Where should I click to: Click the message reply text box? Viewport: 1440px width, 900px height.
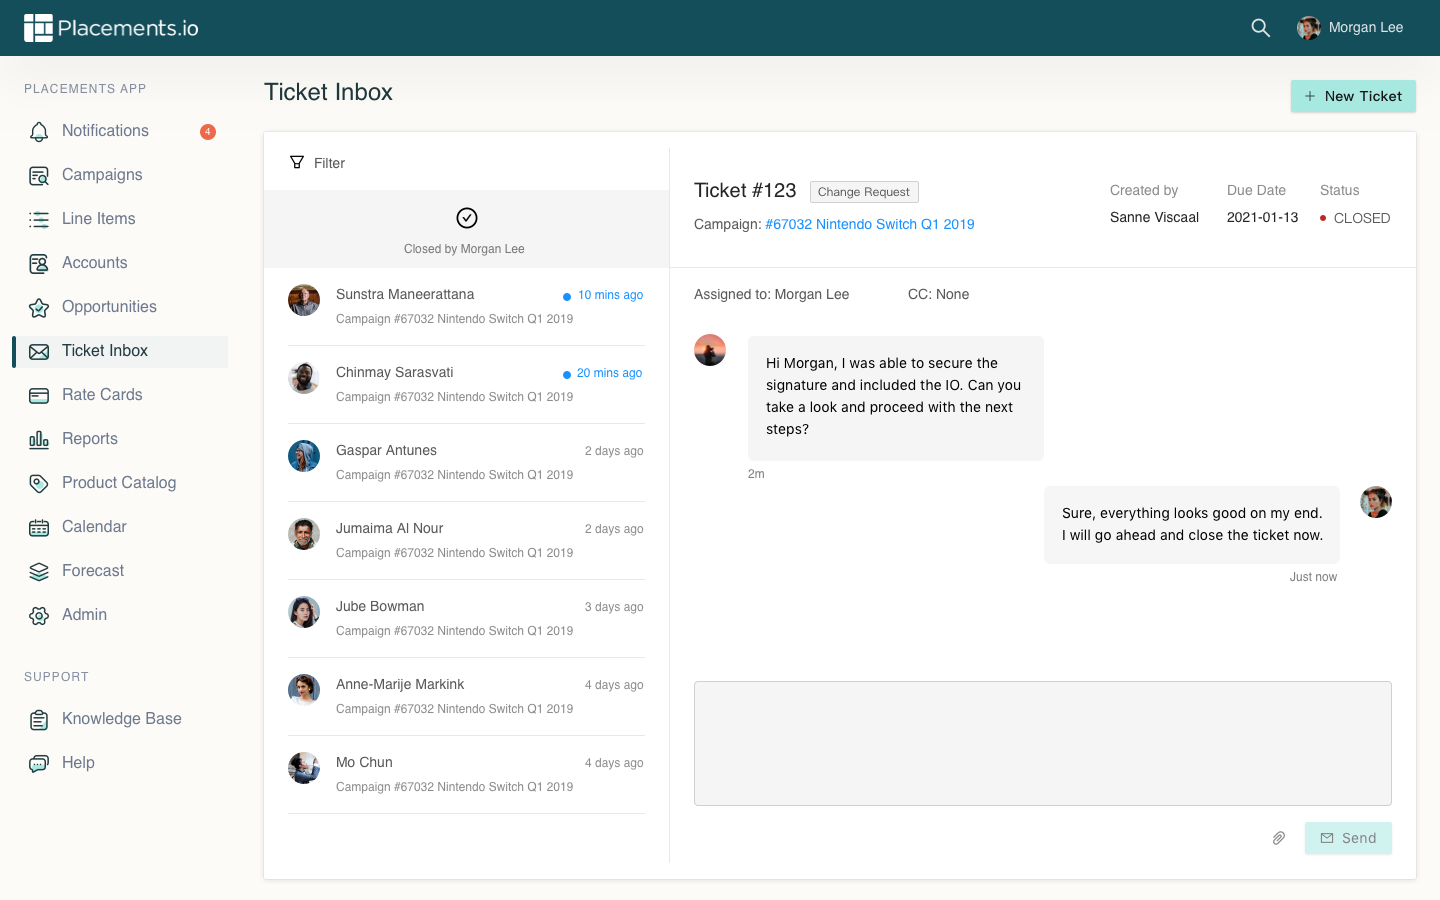tap(1042, 743)
